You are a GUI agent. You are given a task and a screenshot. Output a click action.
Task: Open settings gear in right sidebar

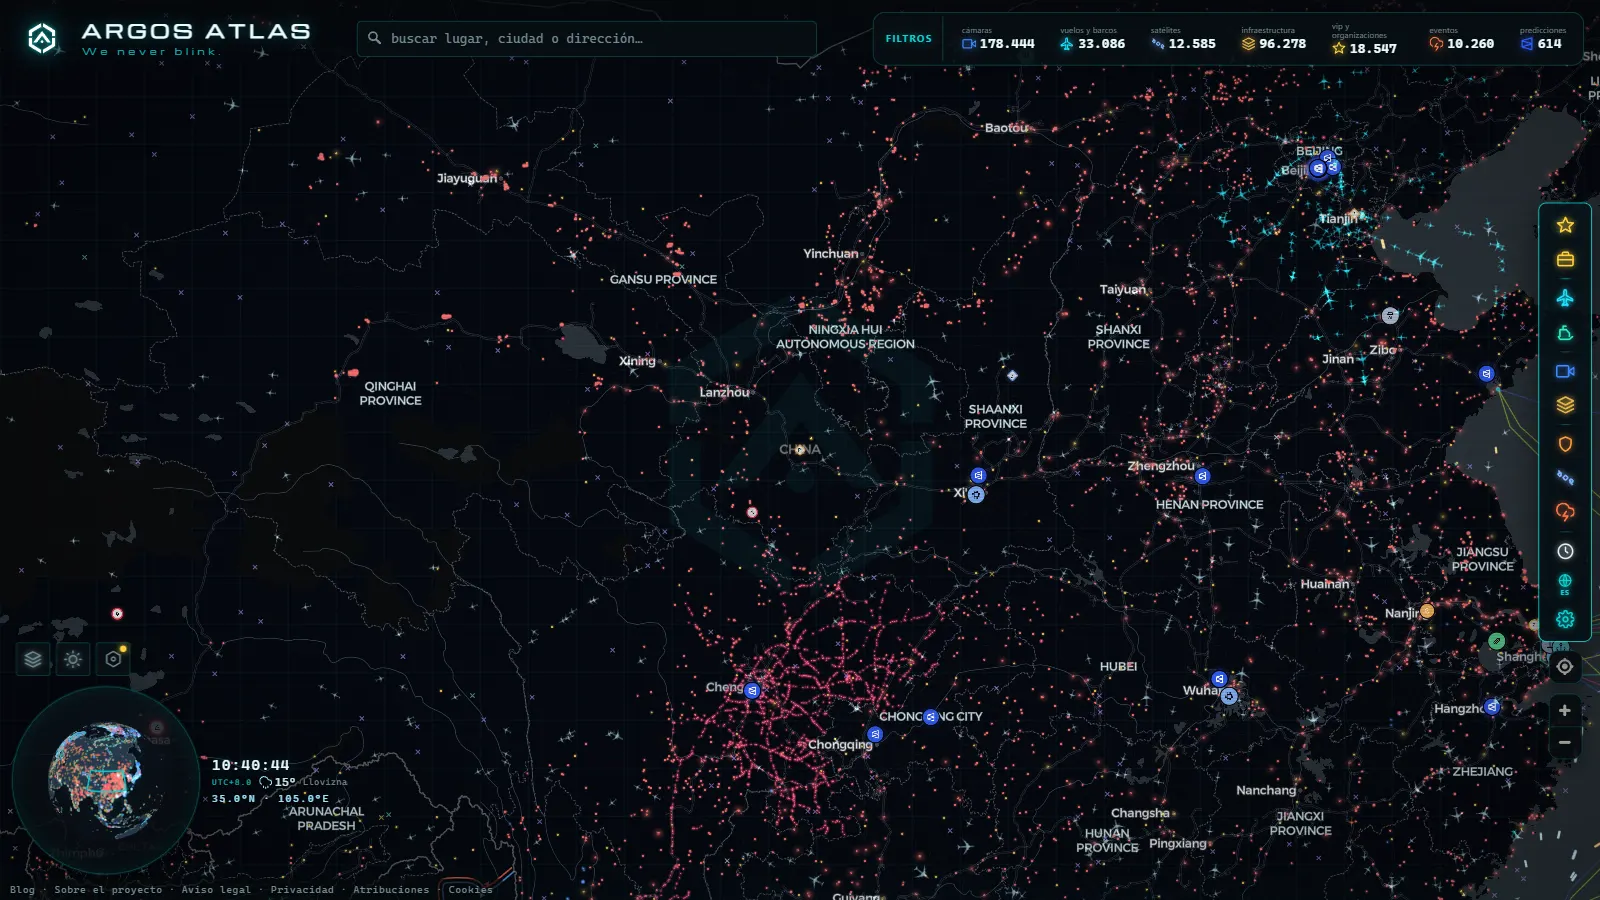click(1565, 619)
